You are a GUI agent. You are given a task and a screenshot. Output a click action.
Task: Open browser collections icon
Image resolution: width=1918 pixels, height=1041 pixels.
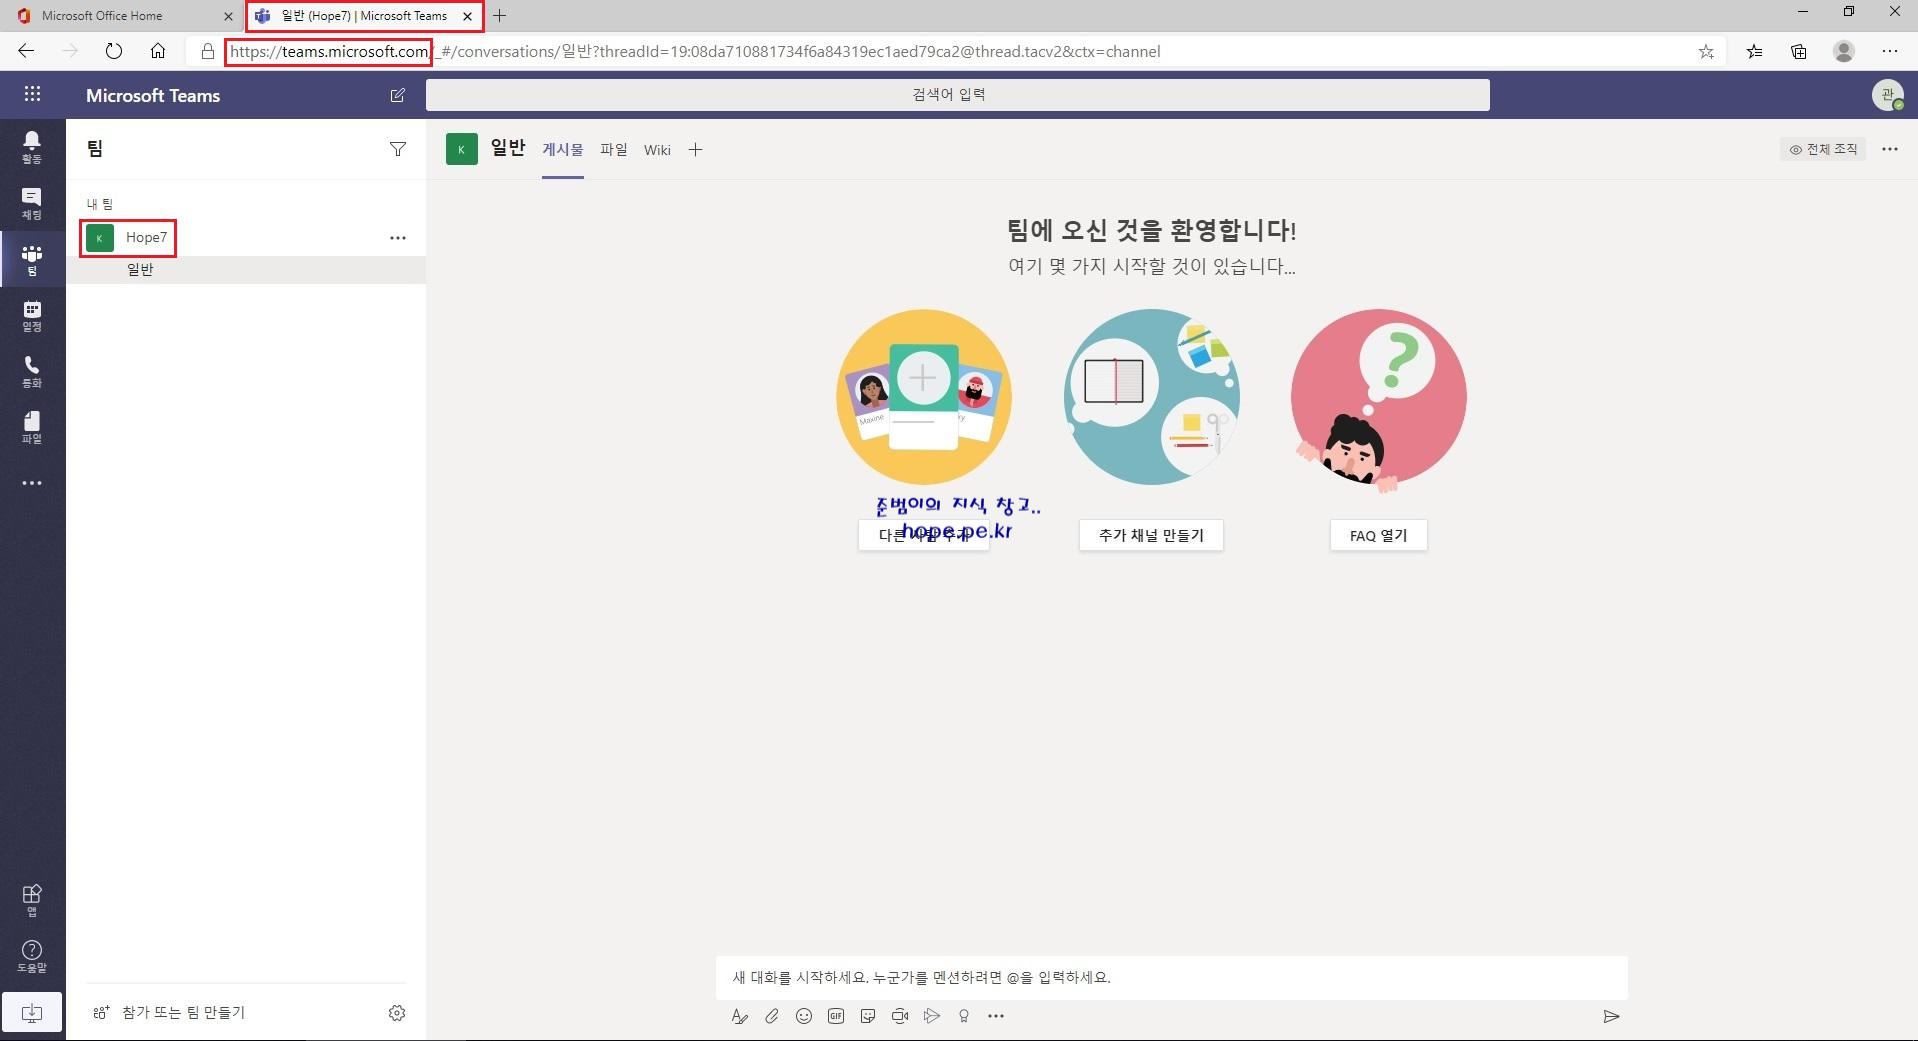pyautogui.click(x=1799, y=52)
